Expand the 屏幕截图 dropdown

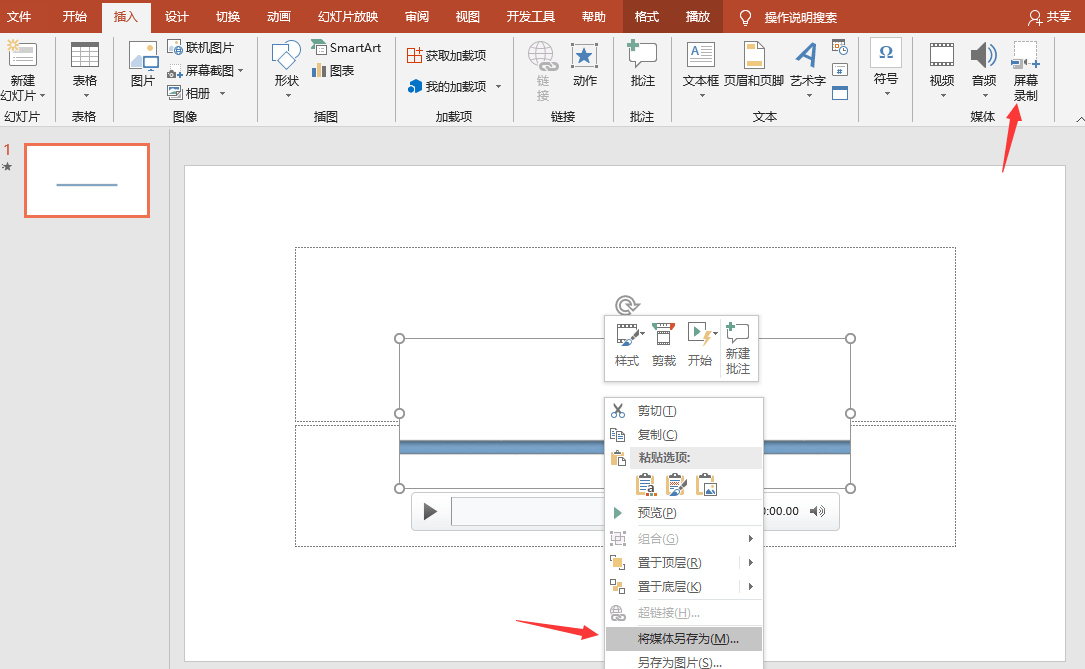pyautogui.click(x=241, y=71)
